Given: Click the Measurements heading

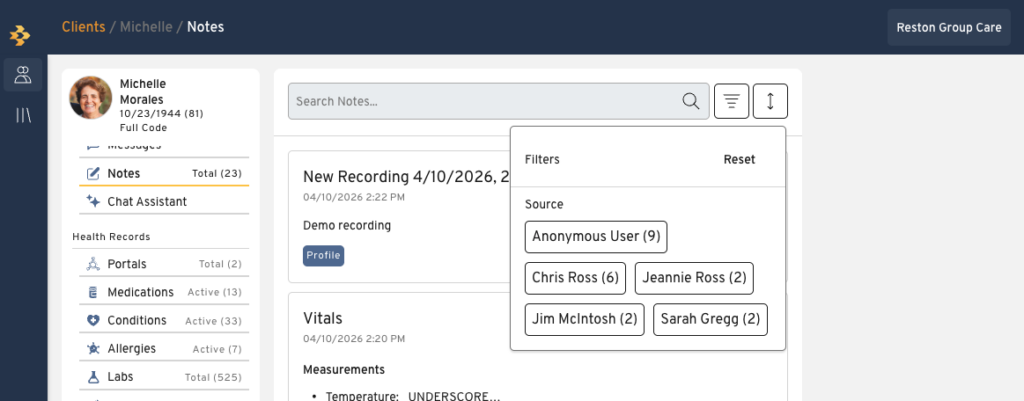Looking at the screenshot, I should coord(344,370).
